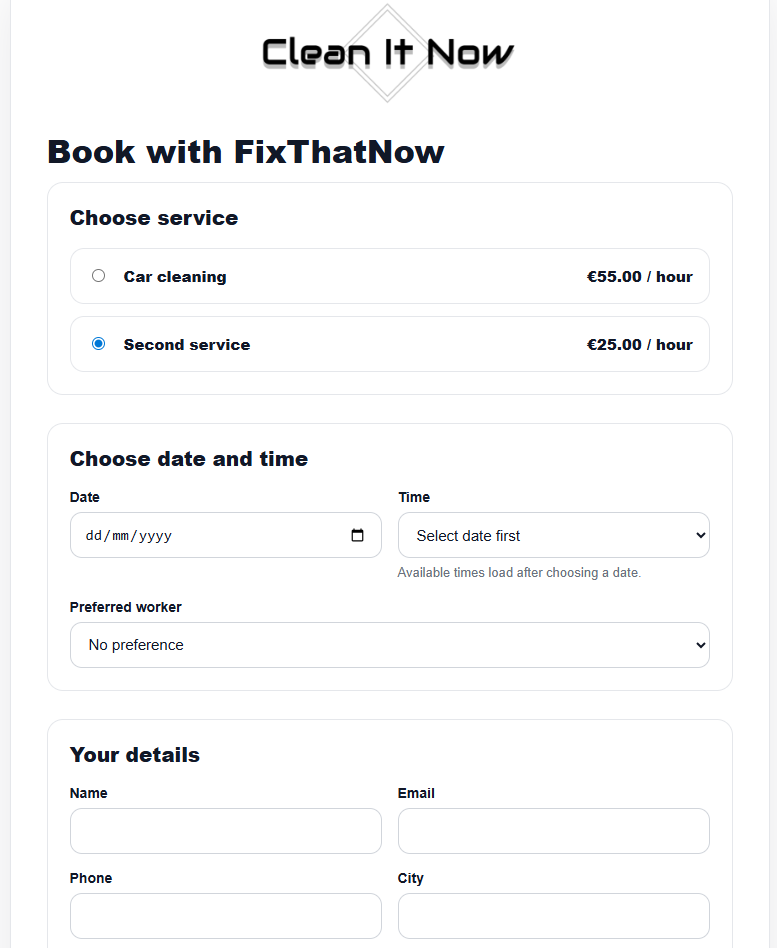Focus the Date input field

(x=226, y=535)
